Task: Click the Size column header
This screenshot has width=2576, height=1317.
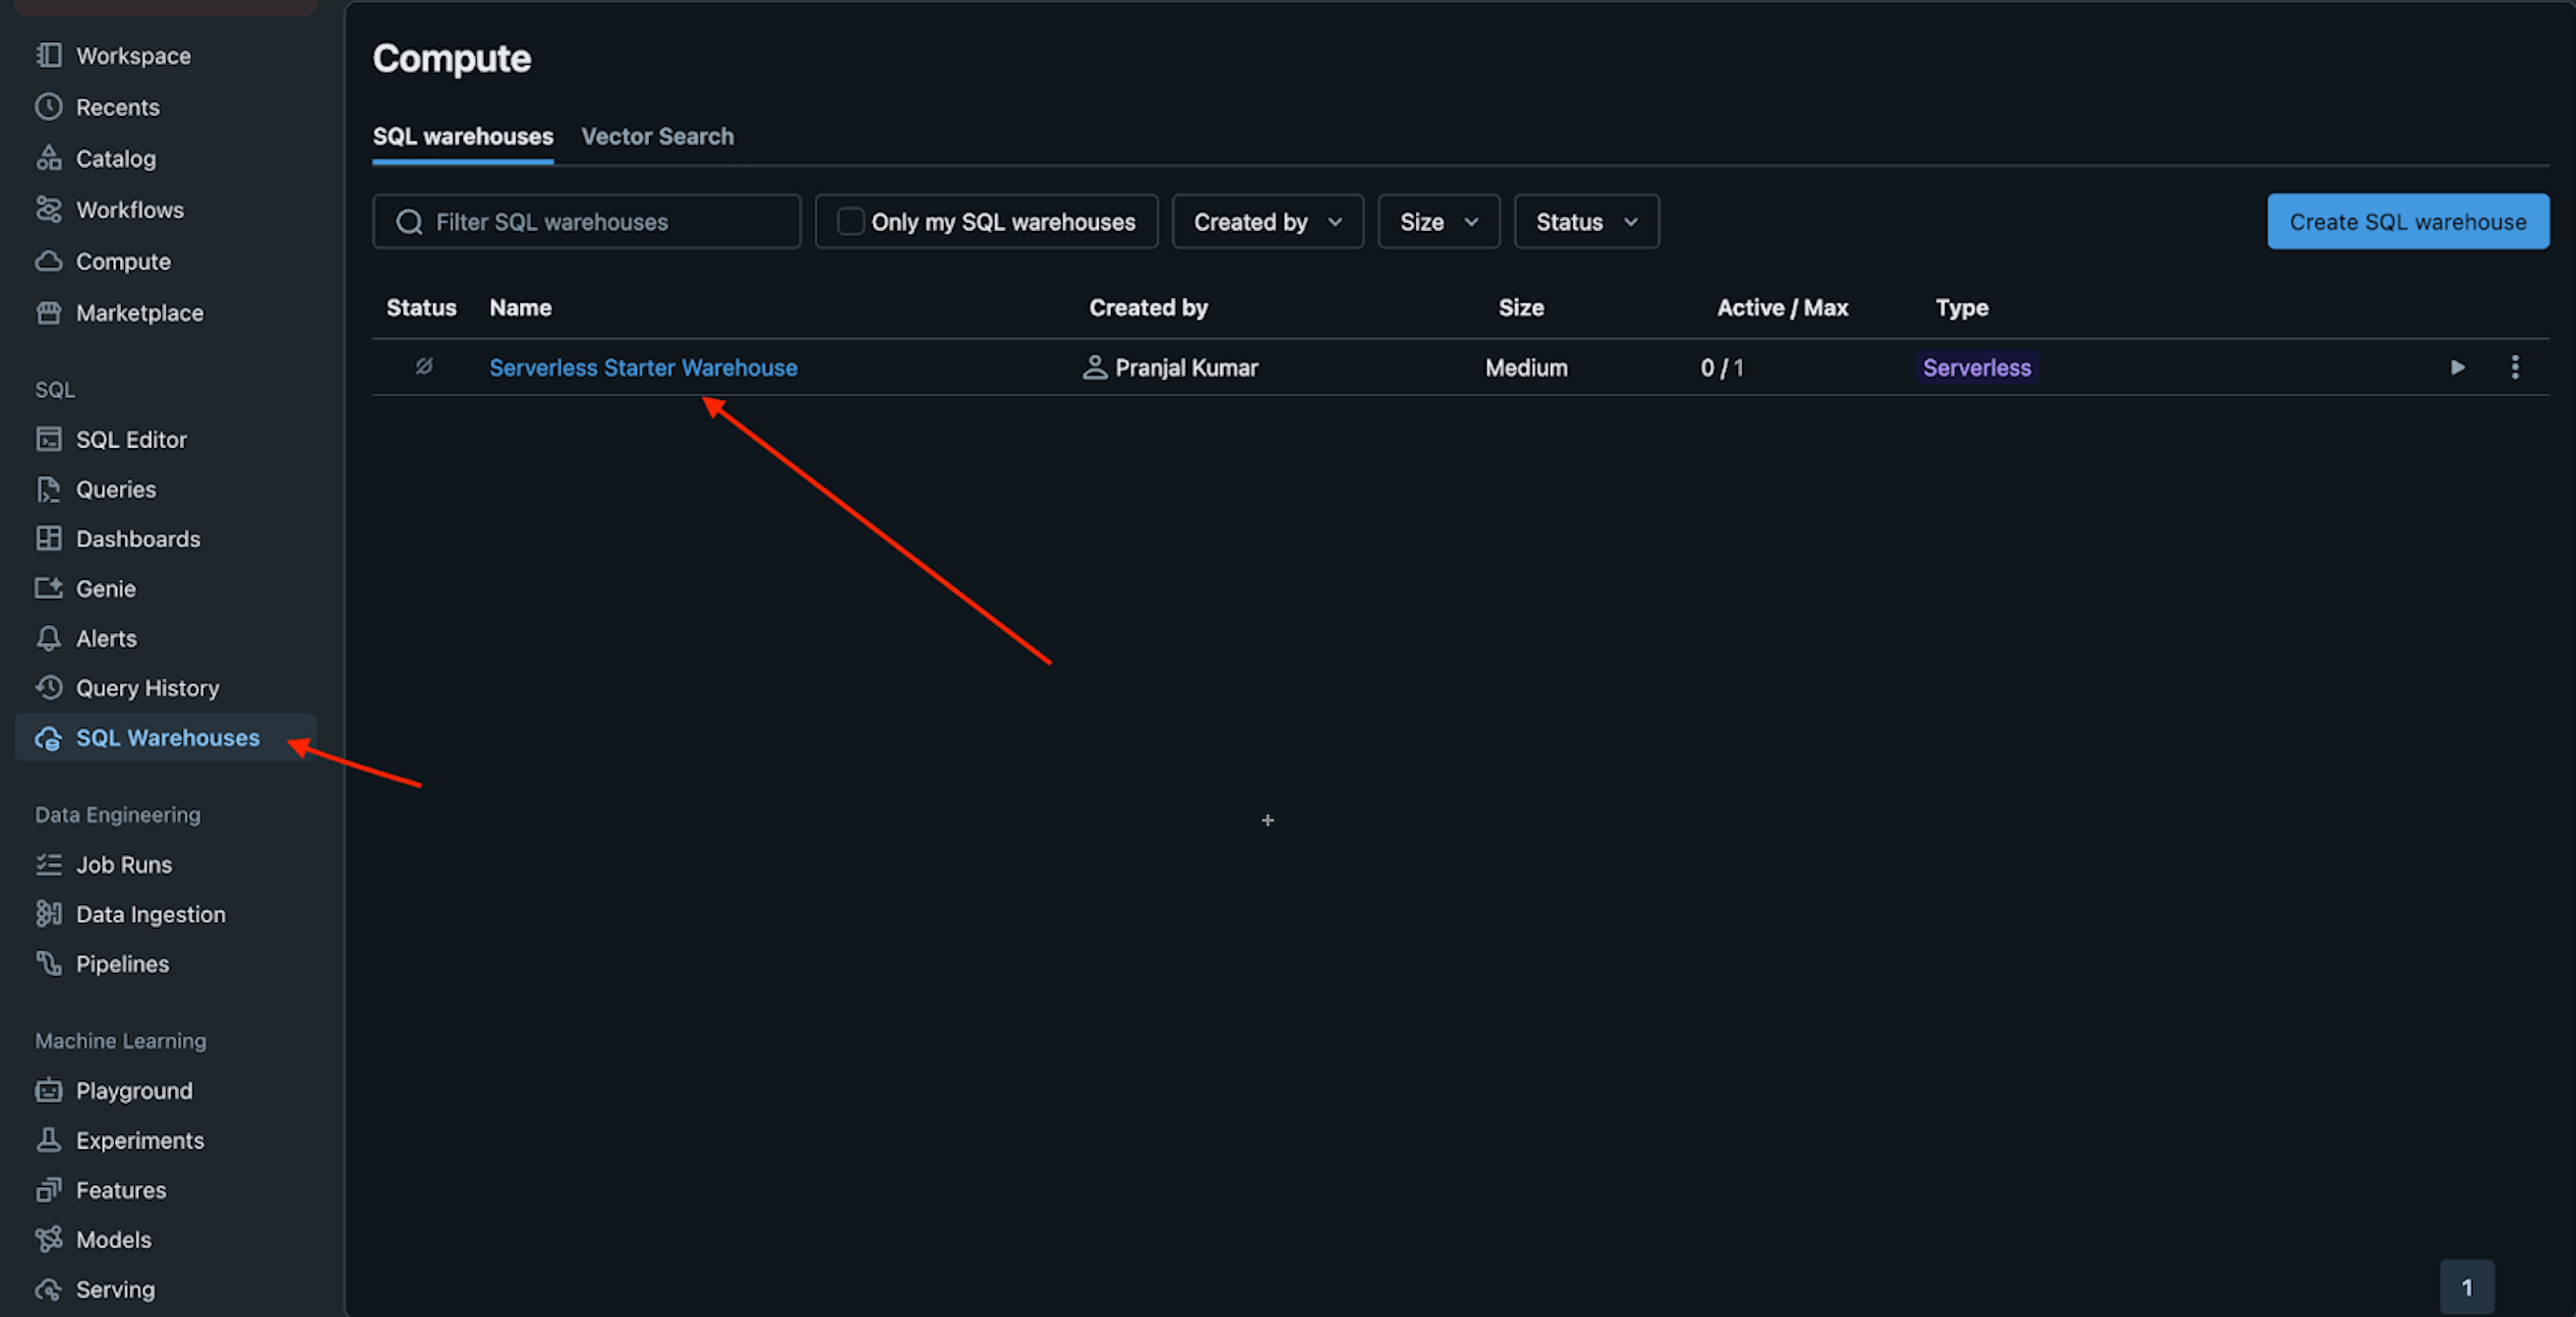Action: tap(1521, 307)
